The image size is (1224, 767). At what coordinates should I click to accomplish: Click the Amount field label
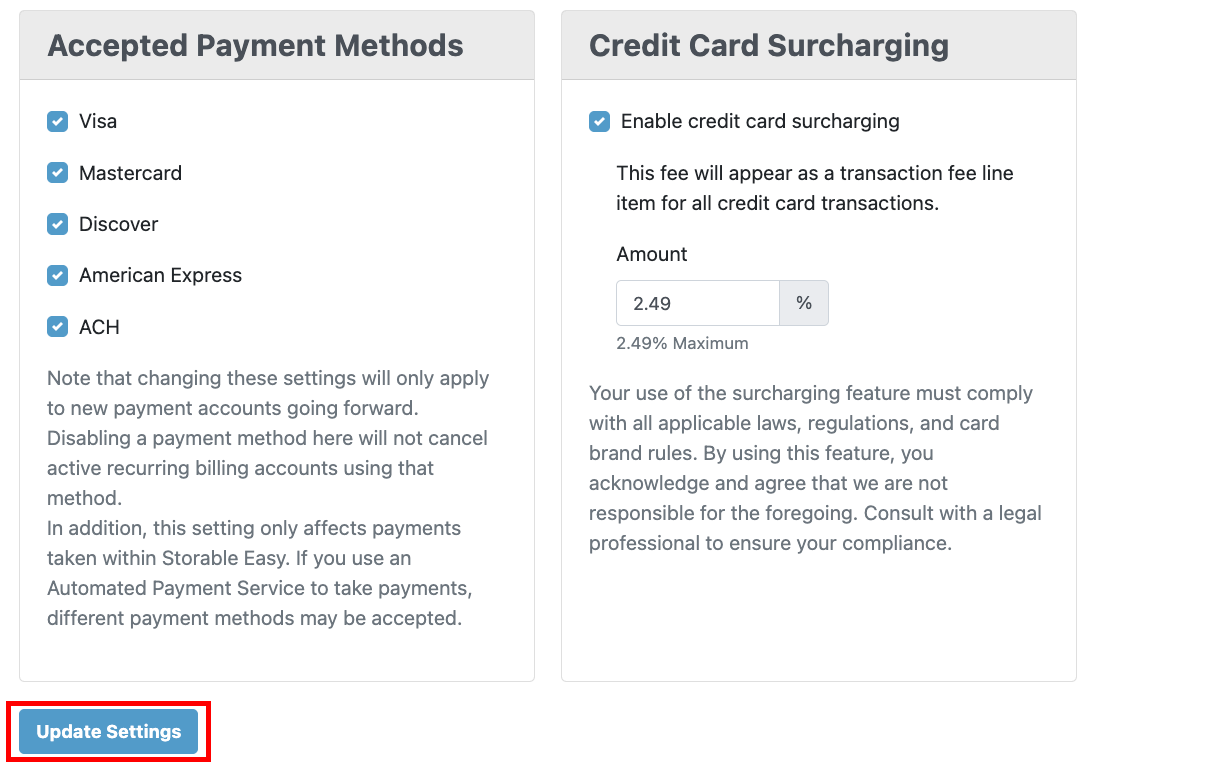pyautogui.click(x=652, y=254)
